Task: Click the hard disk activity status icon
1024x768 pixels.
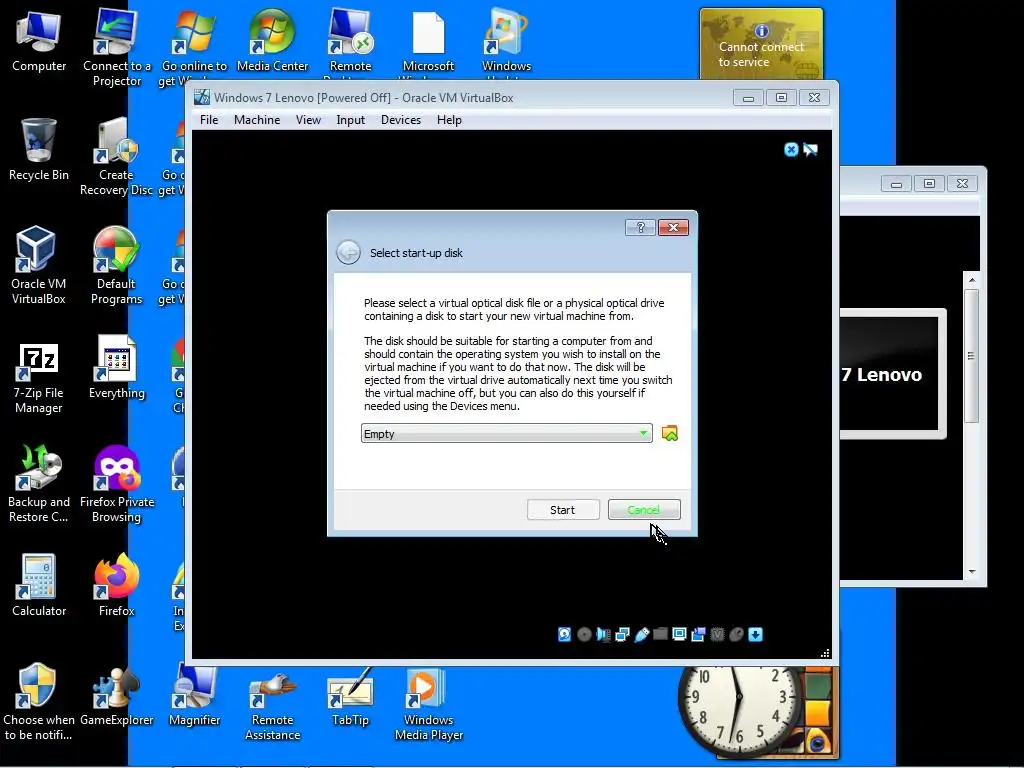Action: [564, 634]
